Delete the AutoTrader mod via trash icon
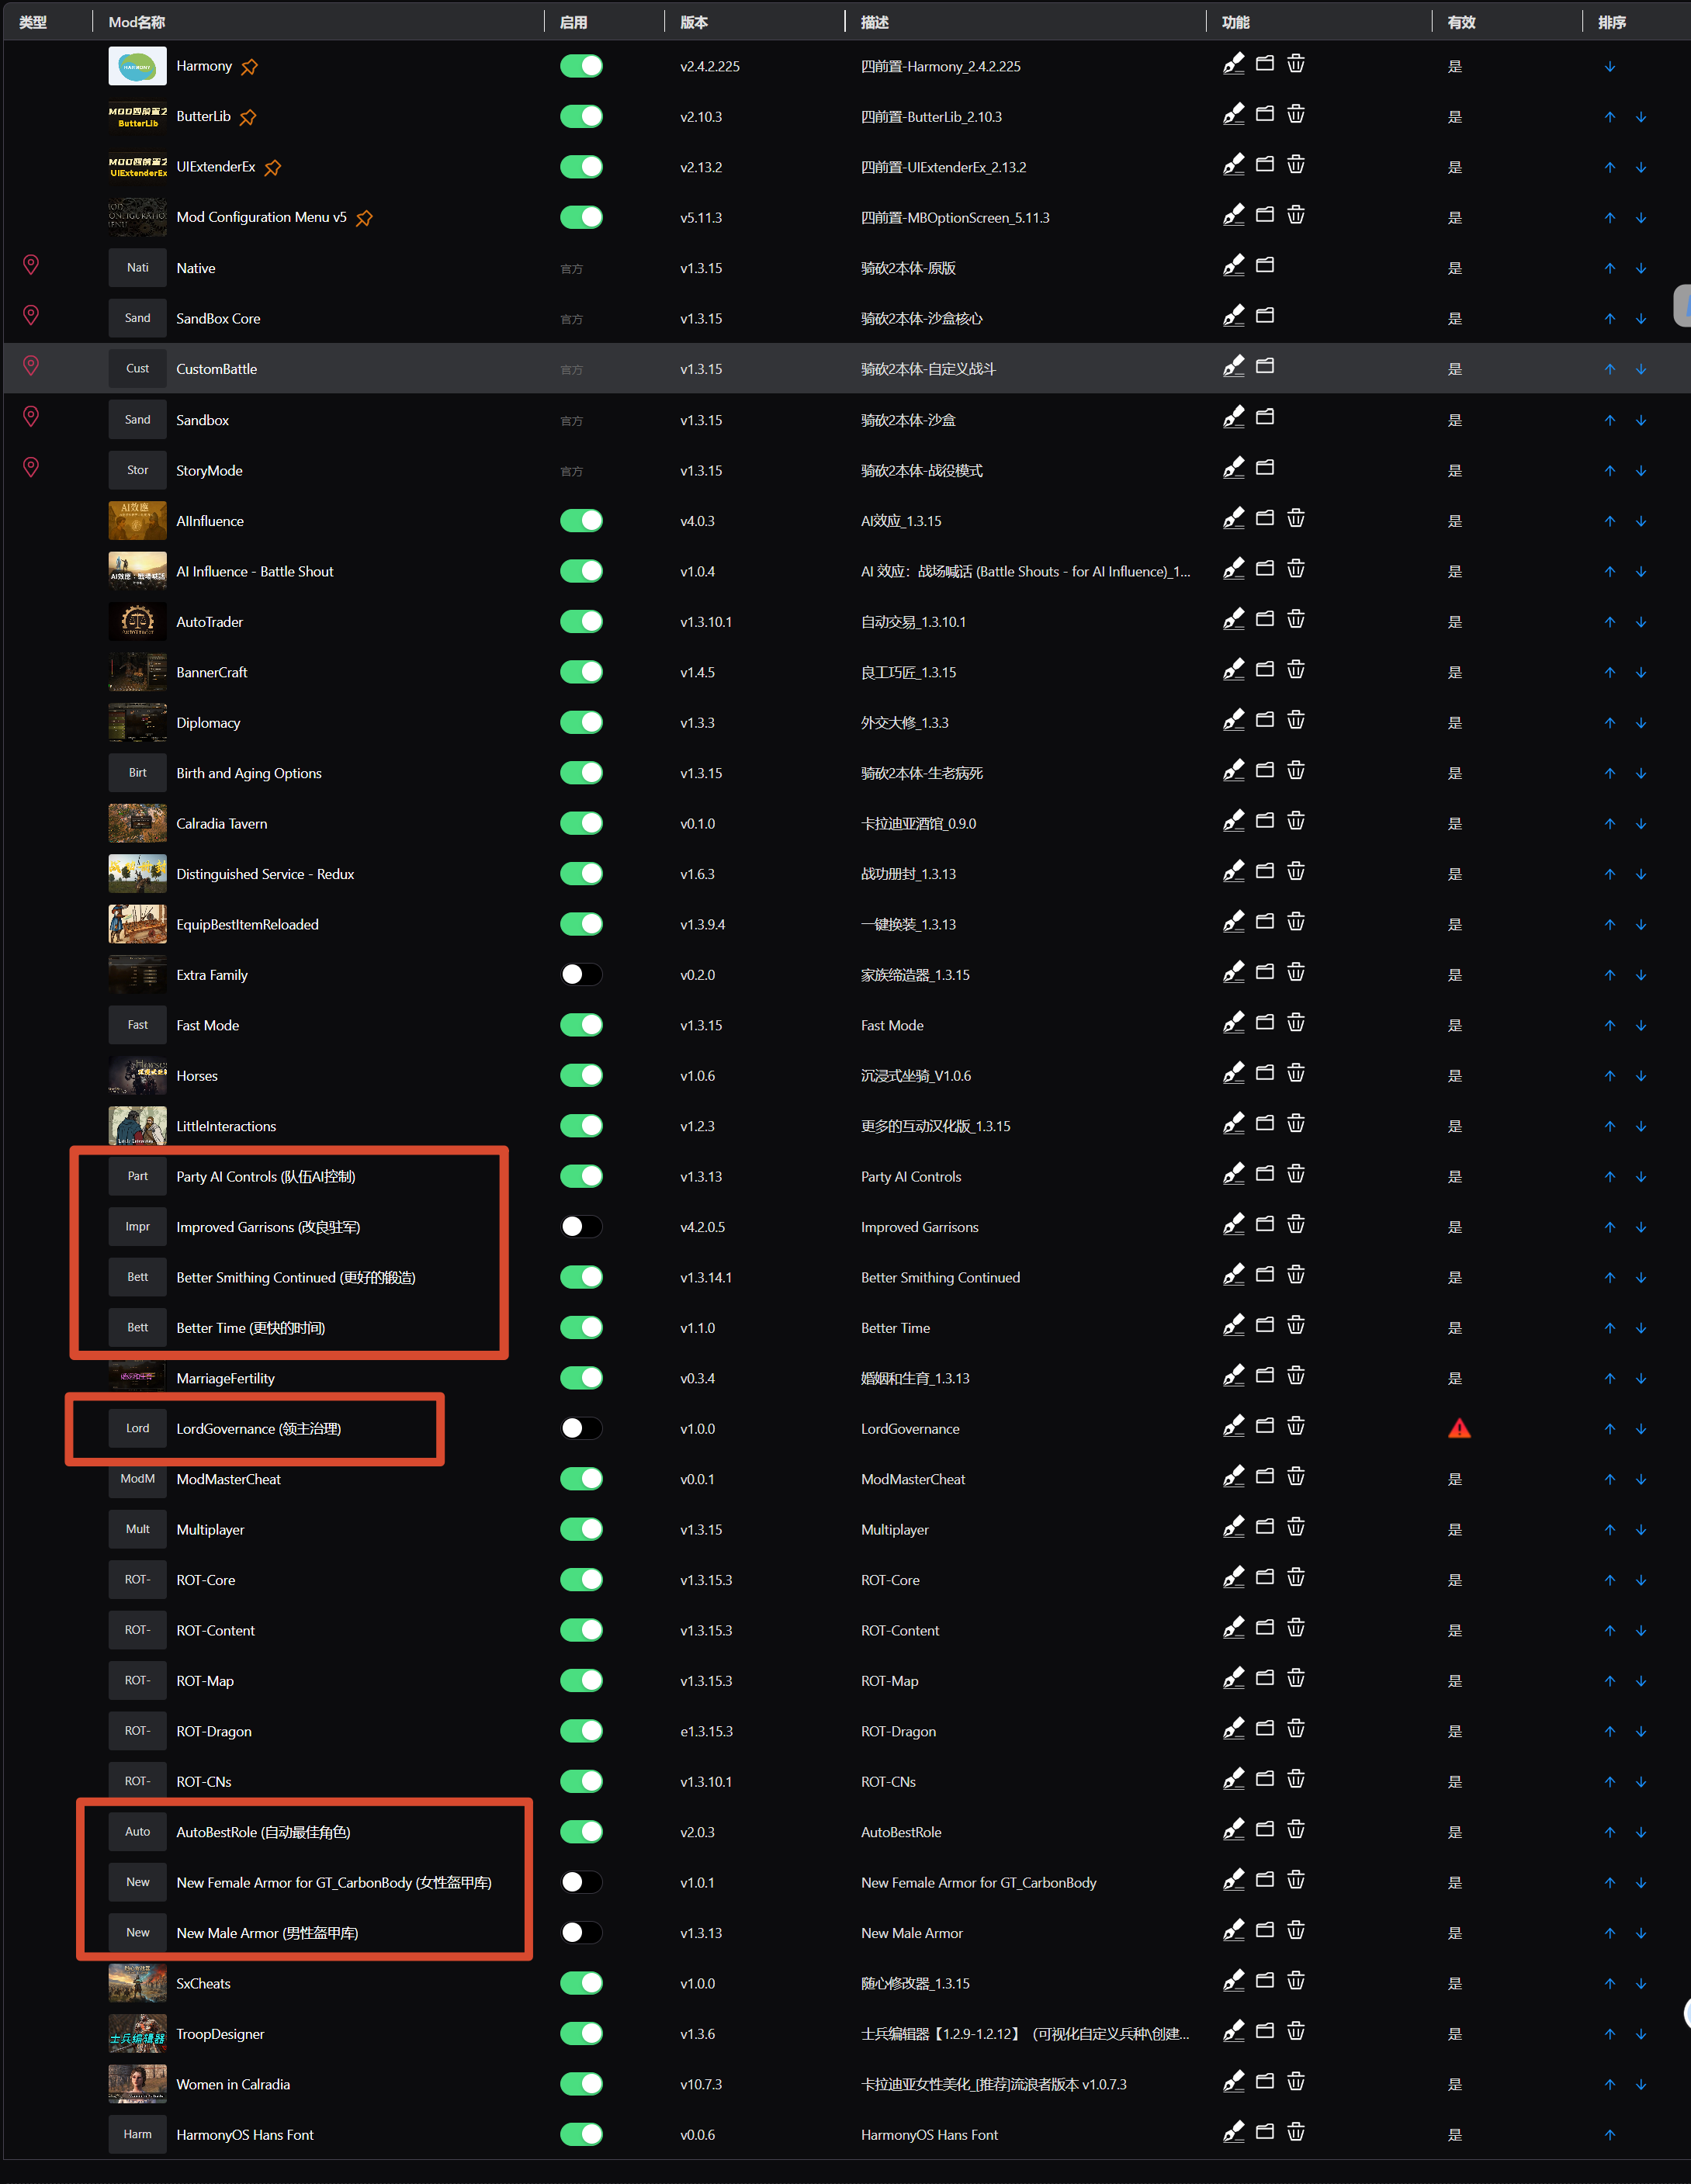Viewport: 1691px width, 2184px height. click(1295, 621)
